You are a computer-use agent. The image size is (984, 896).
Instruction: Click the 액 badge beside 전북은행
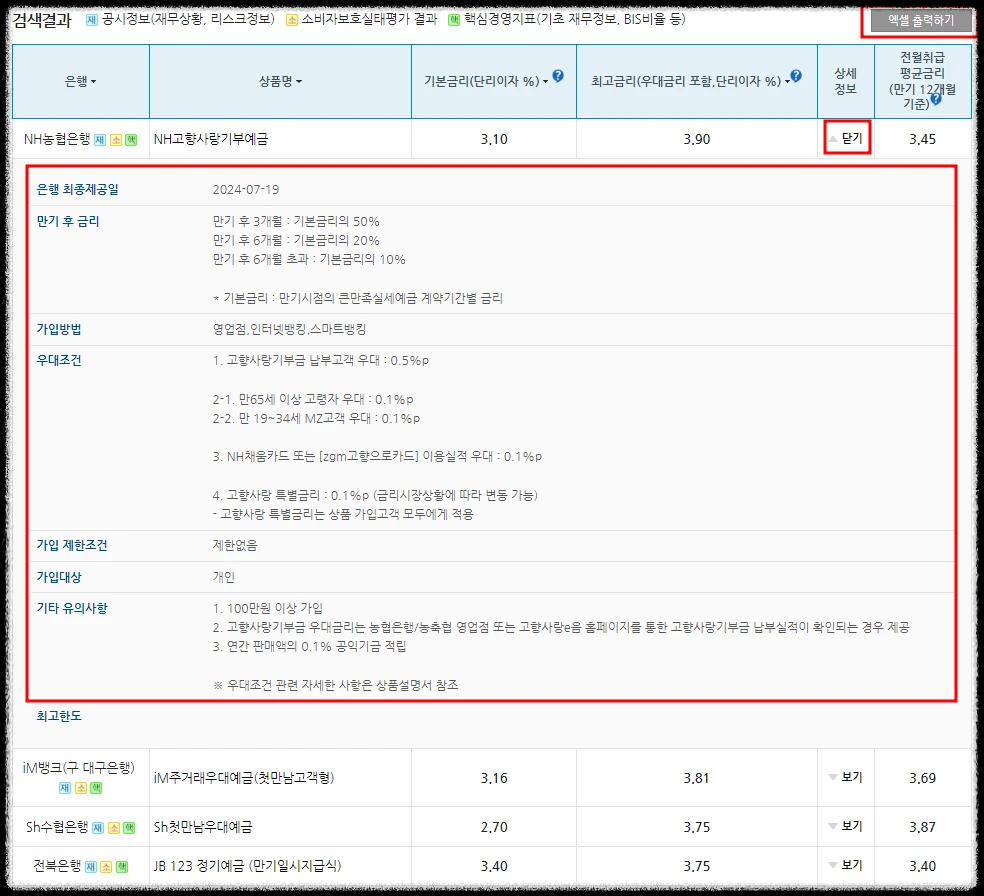pyautogui.click(x=120, y=868)
